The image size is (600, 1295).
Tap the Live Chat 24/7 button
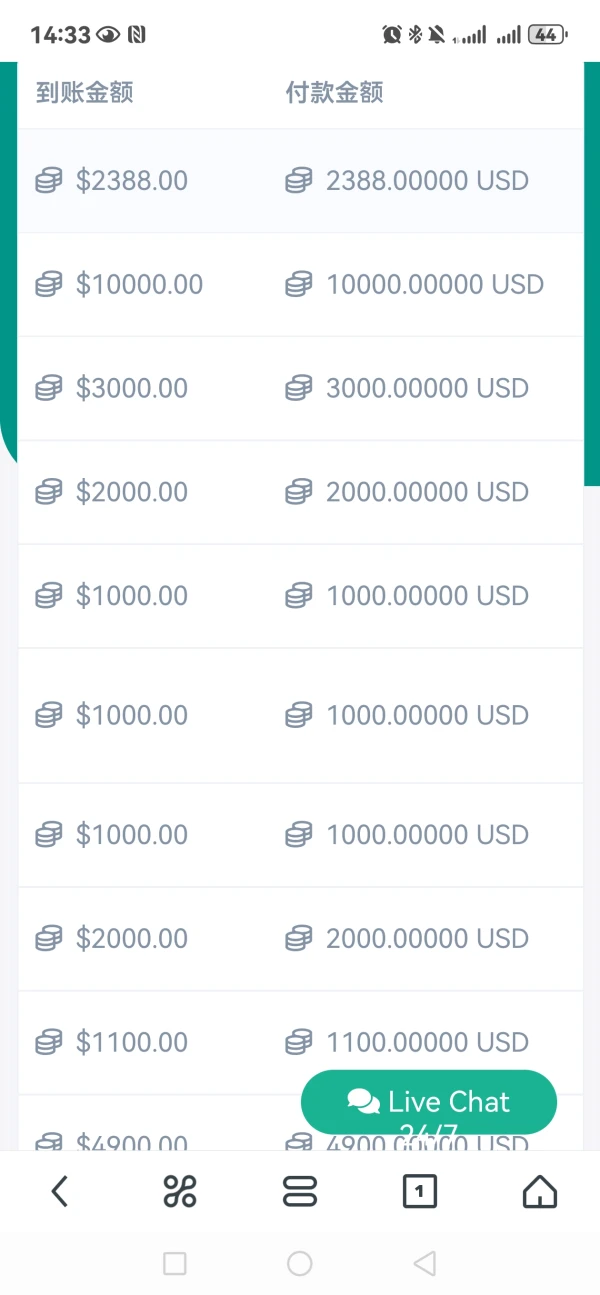click(x=429, y=1103)
